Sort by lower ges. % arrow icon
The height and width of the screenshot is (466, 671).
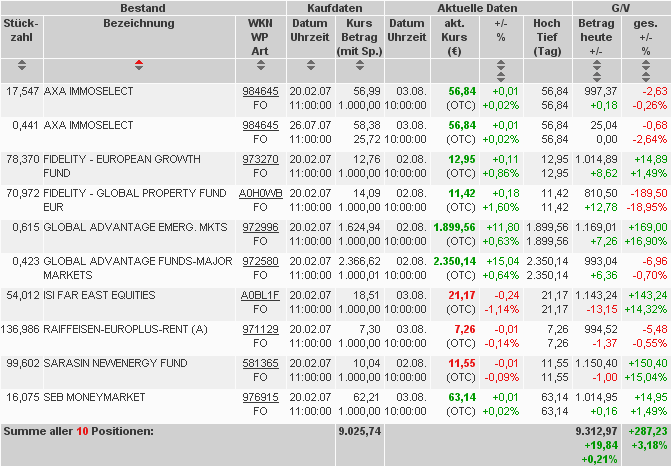[x=646, y=77]
